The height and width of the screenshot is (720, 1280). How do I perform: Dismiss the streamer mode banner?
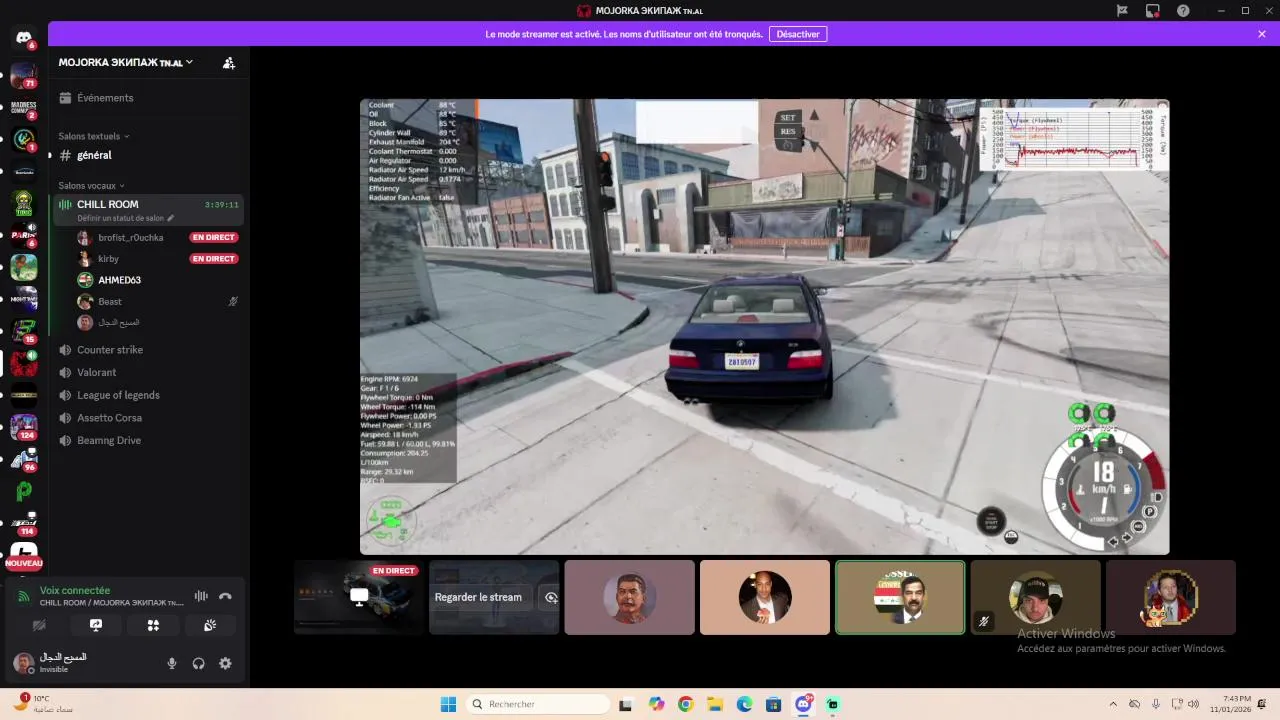coord(1262,34)
